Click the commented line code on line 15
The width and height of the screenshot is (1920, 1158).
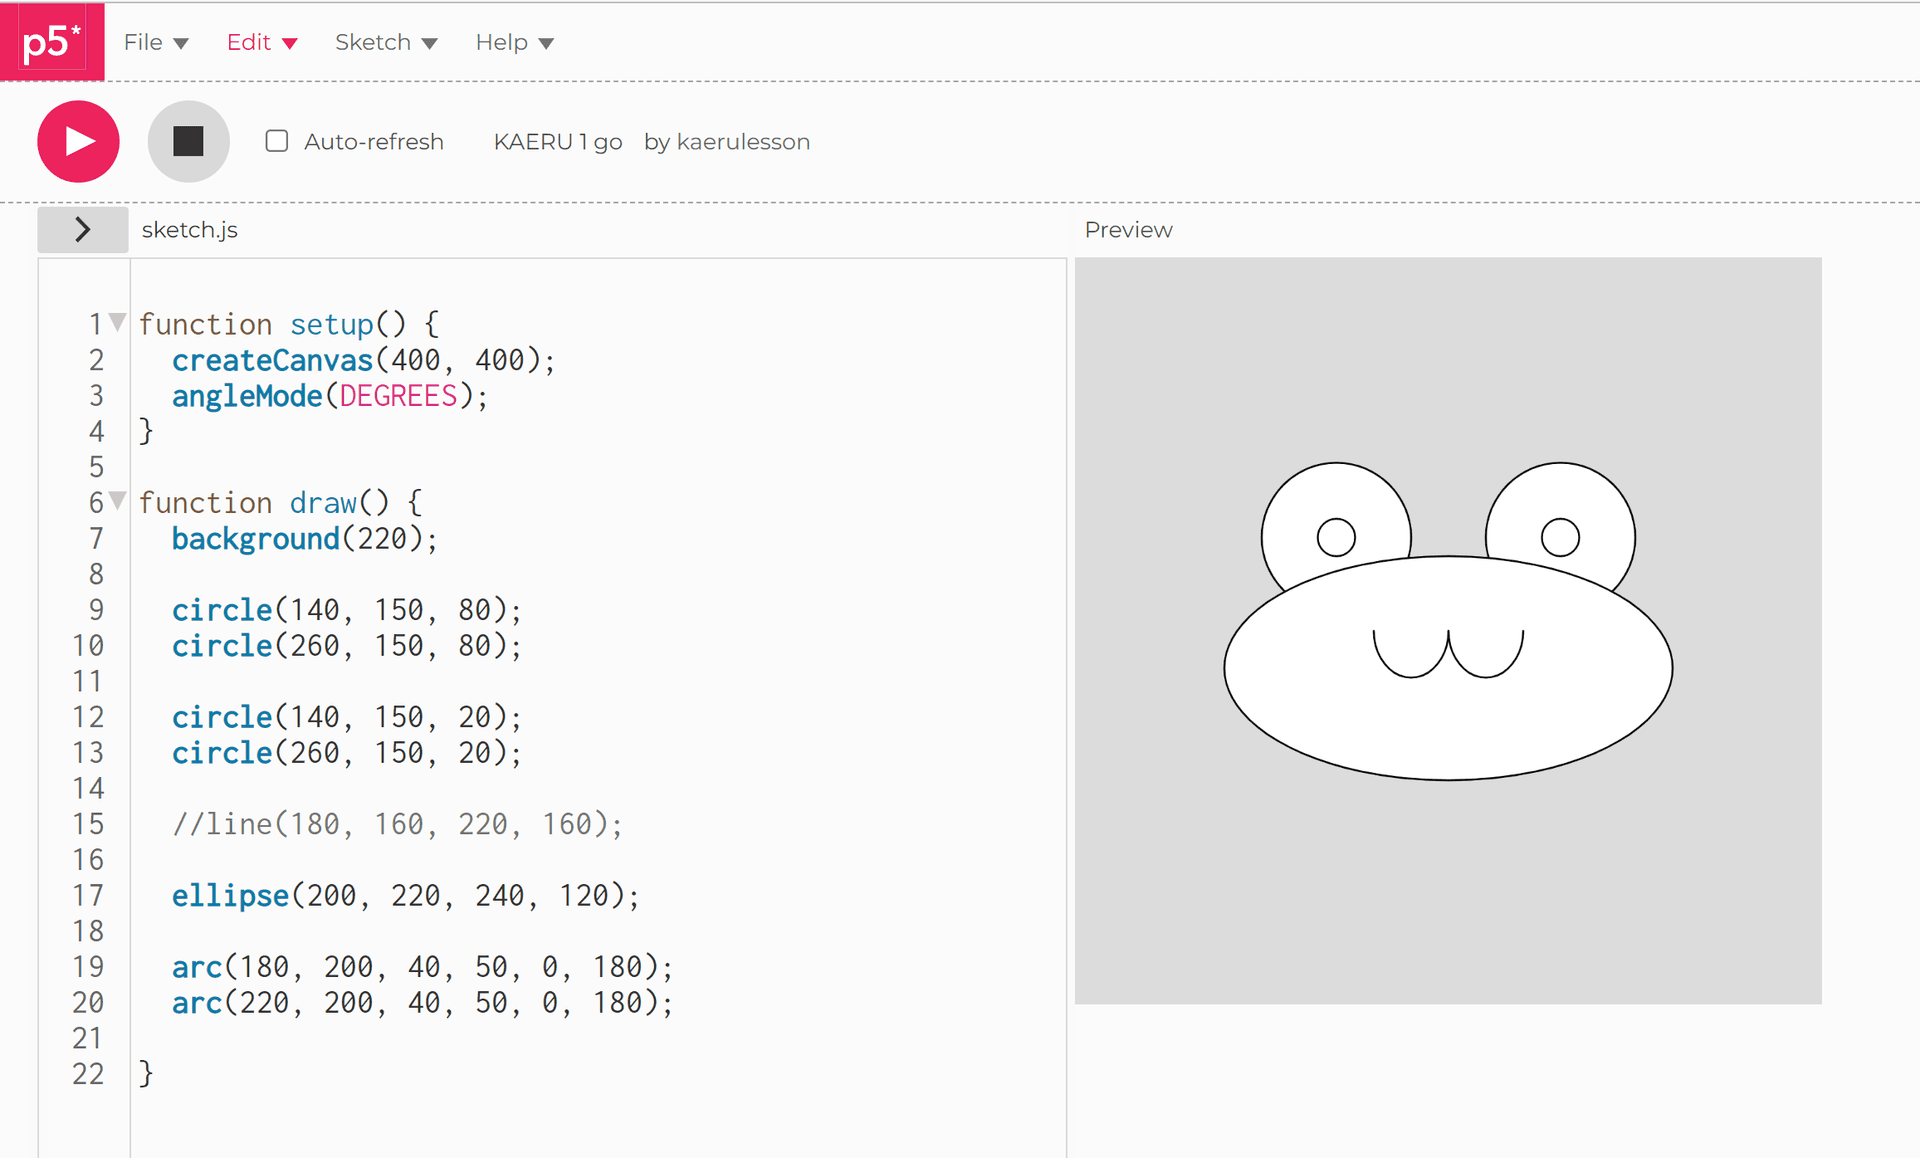click(397, 824)
